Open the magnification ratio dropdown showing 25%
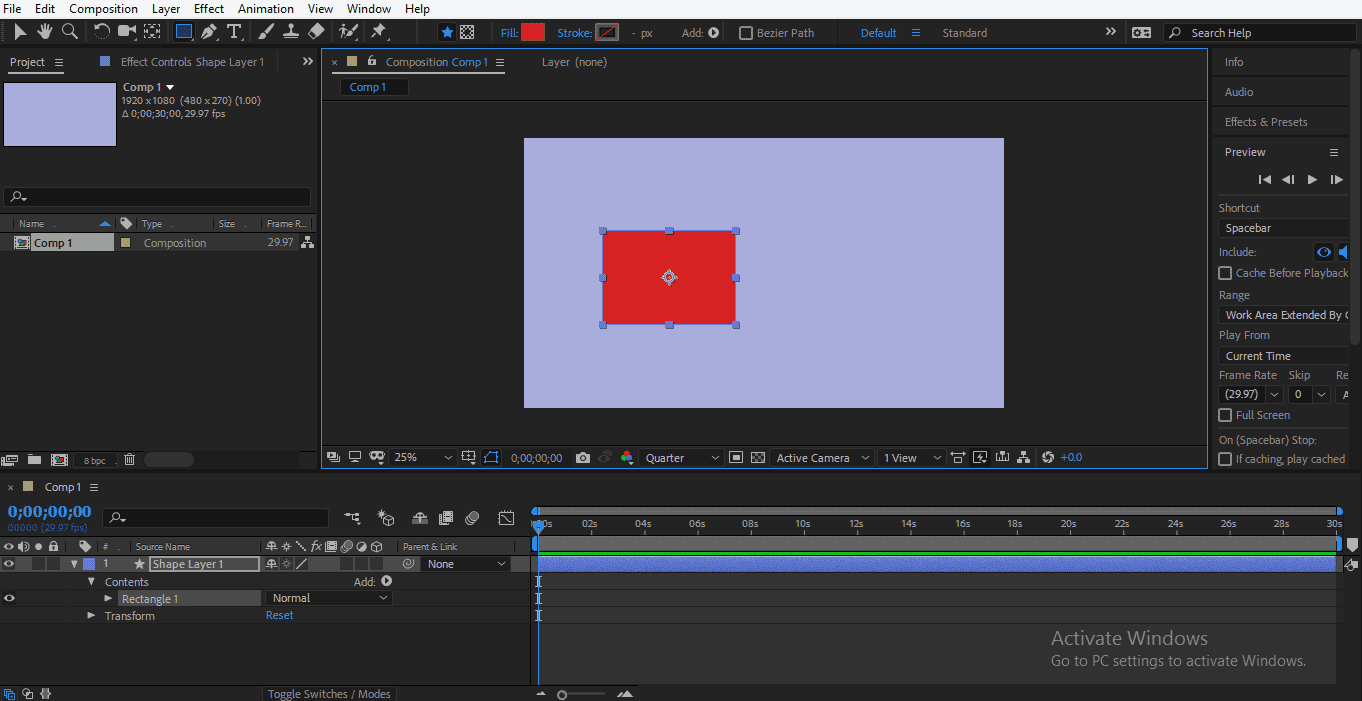1362x701 pixels. point(421,457)
